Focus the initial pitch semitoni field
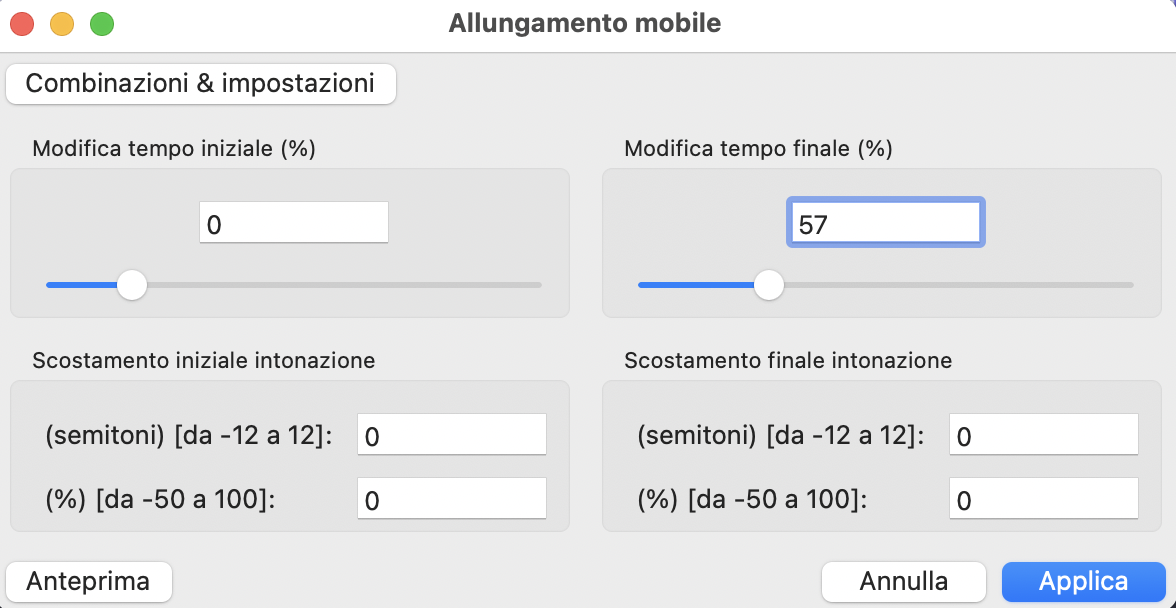Screen dimensions: 1176x608 pos(452,434)
